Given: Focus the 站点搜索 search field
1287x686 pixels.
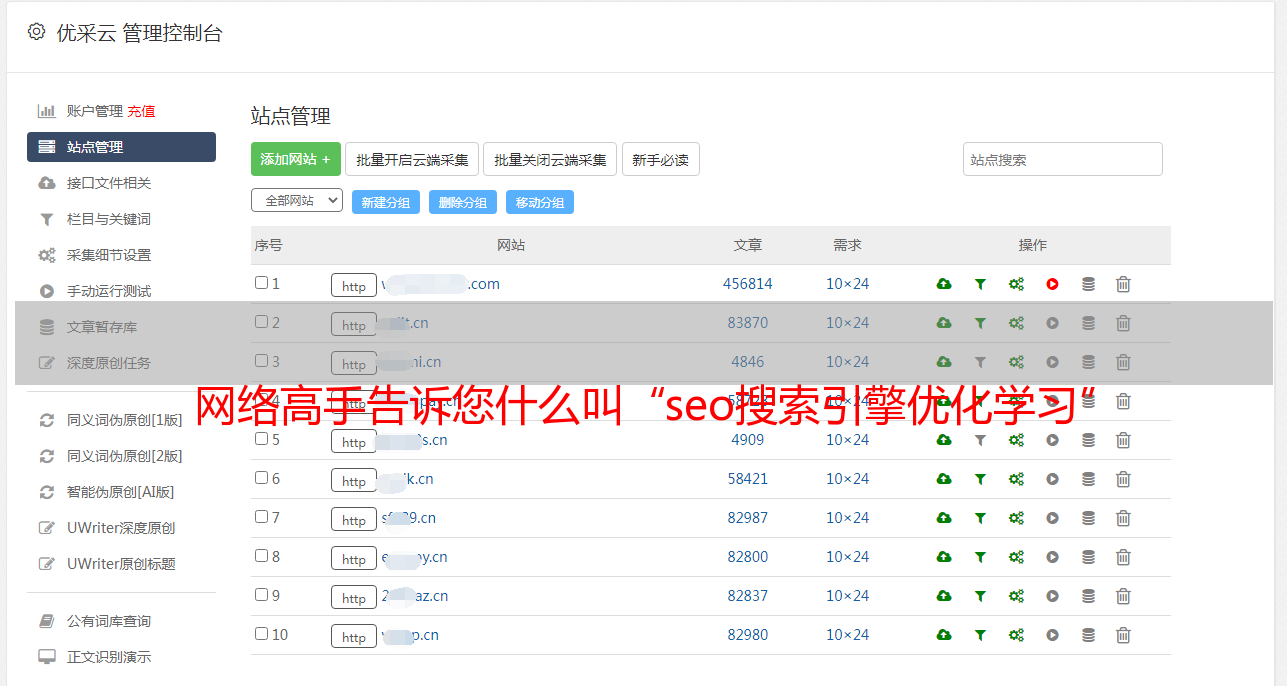Looking at the screenshot, I should tap(1063, 159).
